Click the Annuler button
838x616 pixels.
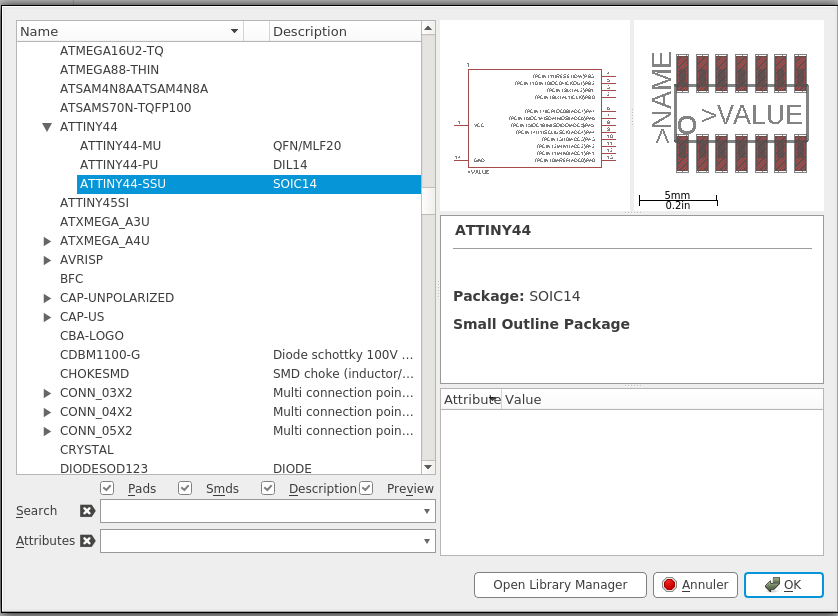(695, 585)
